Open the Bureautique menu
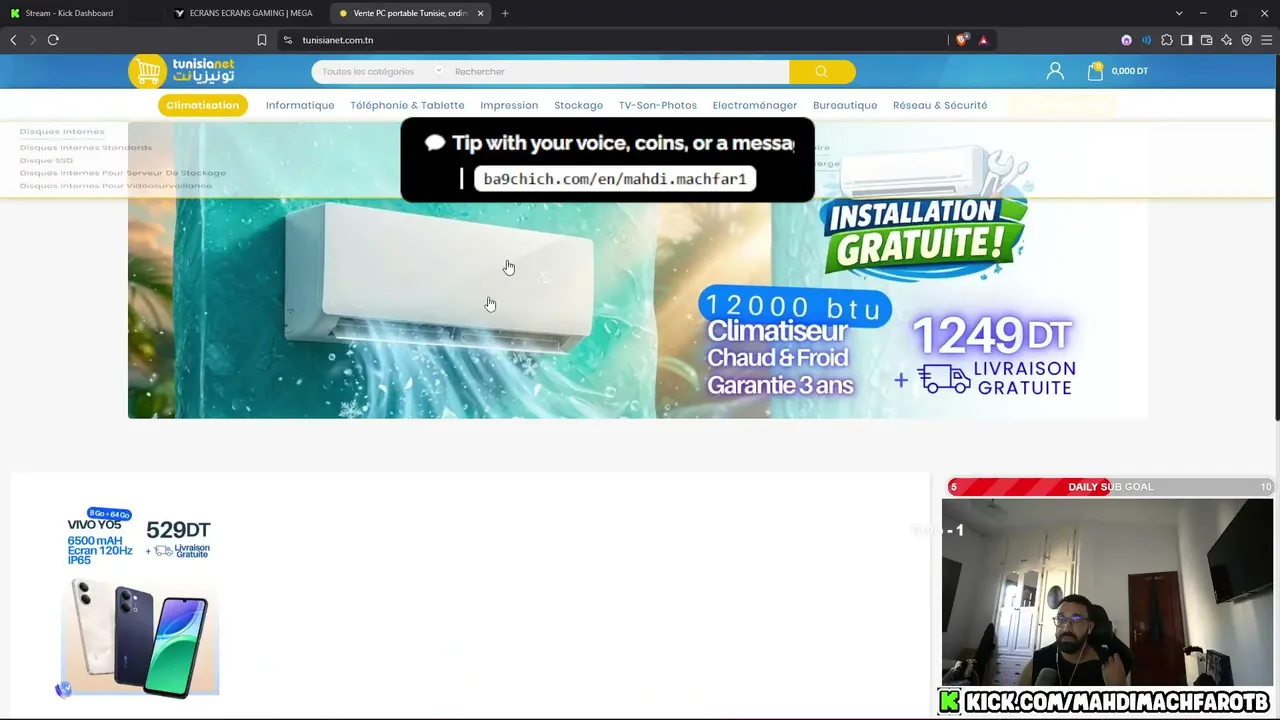 click(x=845, y=105)
